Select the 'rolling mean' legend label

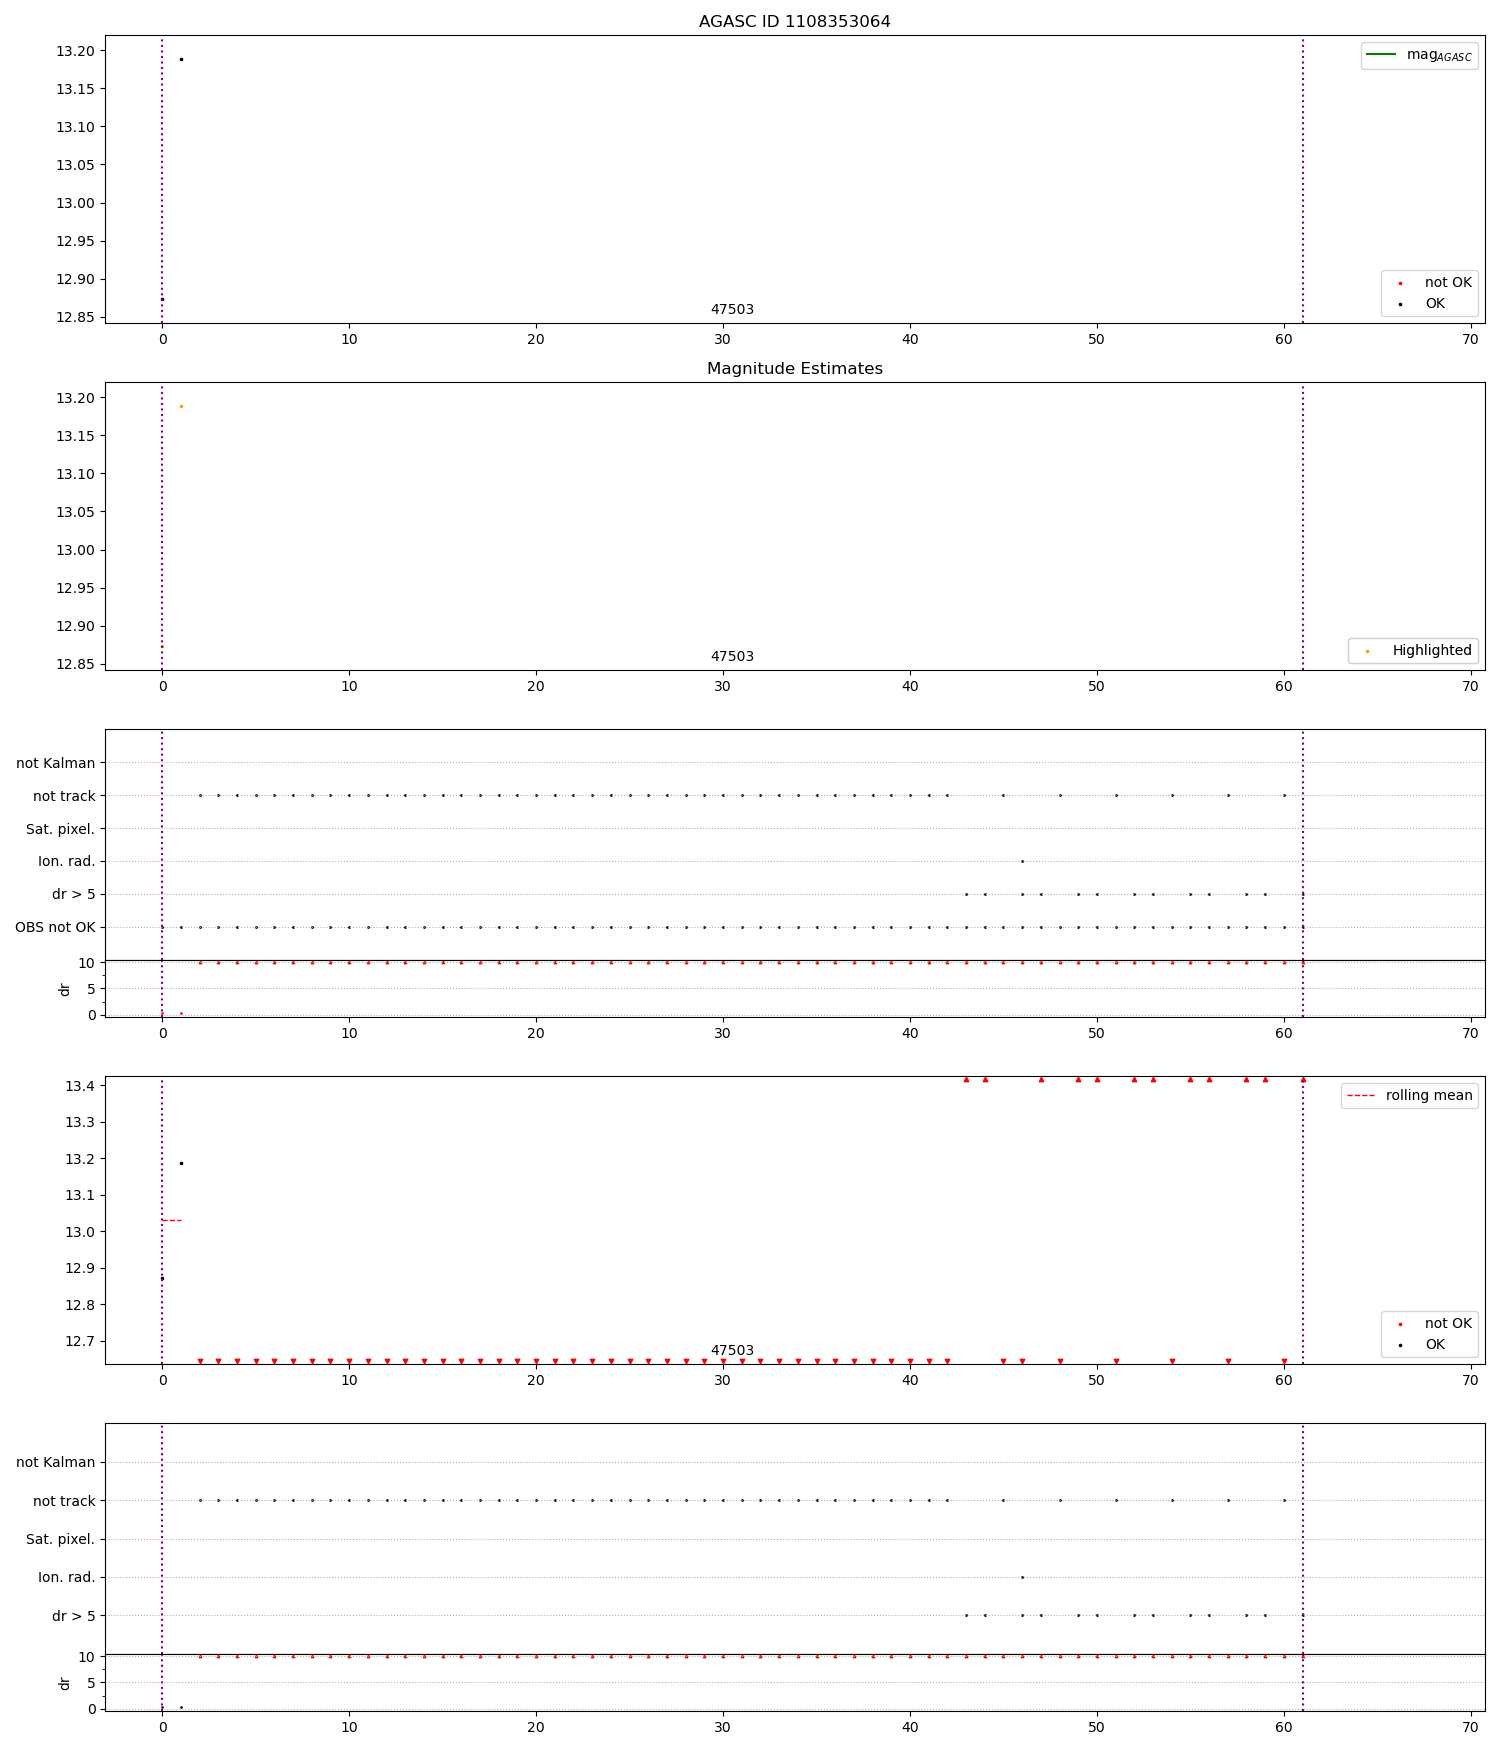(x=1429, y=1095)
